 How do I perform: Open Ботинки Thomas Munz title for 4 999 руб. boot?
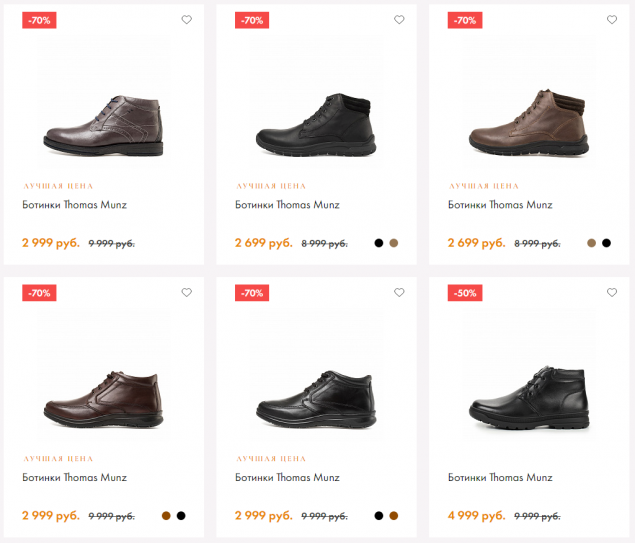pyautogui.click(x=500, y=477)
